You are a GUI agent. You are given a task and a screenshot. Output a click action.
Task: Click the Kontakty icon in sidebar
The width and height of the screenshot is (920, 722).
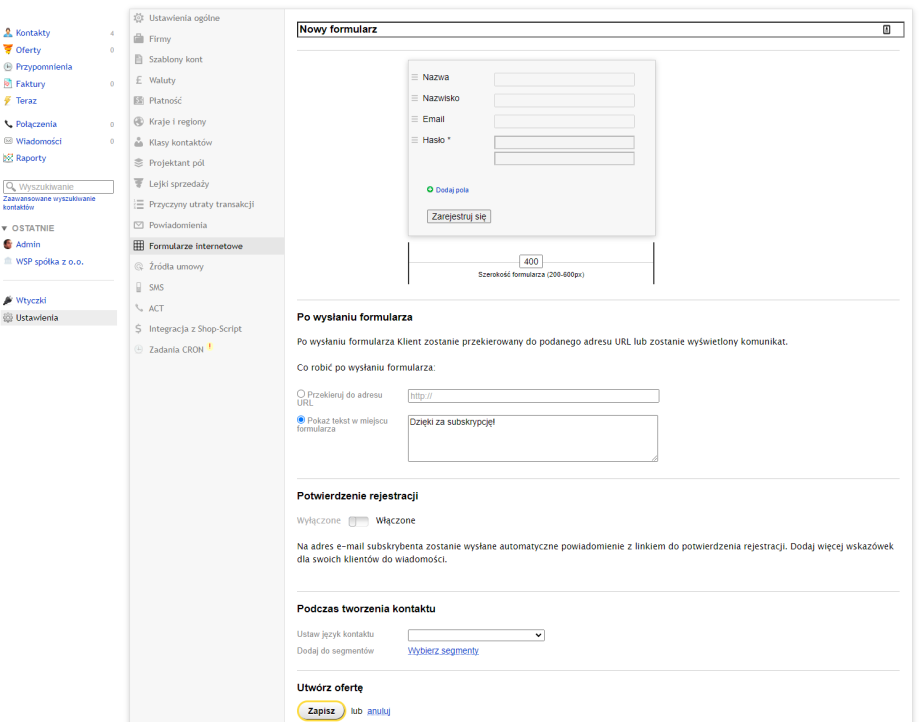[8, 33]
